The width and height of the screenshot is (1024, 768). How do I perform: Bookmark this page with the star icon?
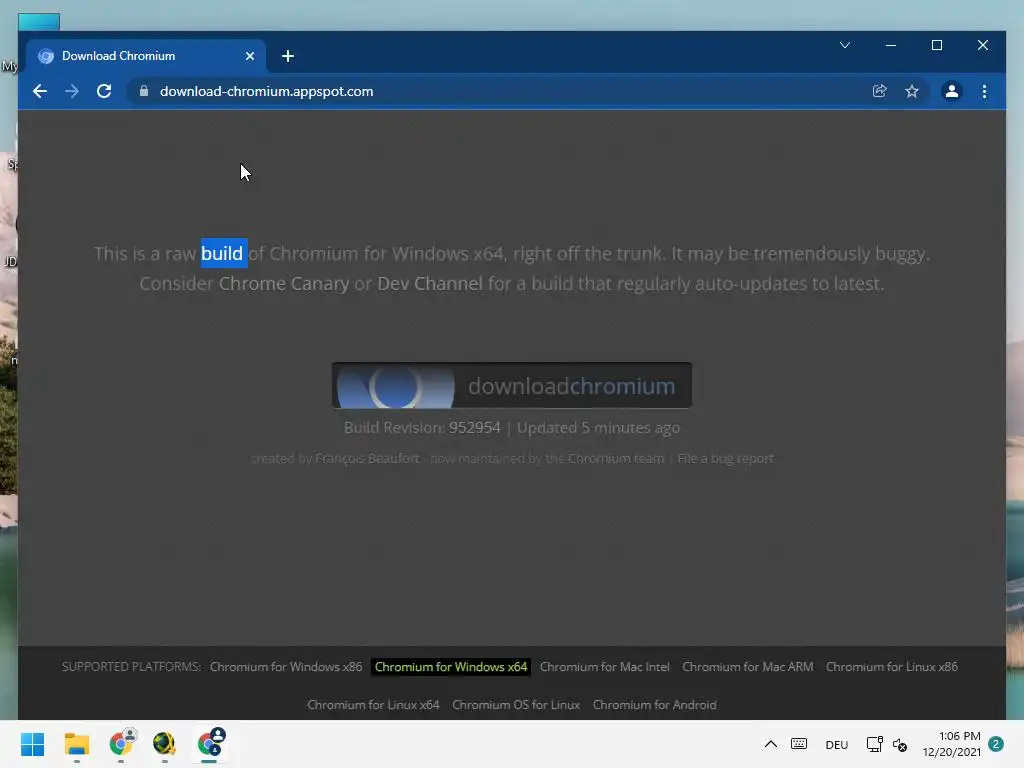point(912,91)
